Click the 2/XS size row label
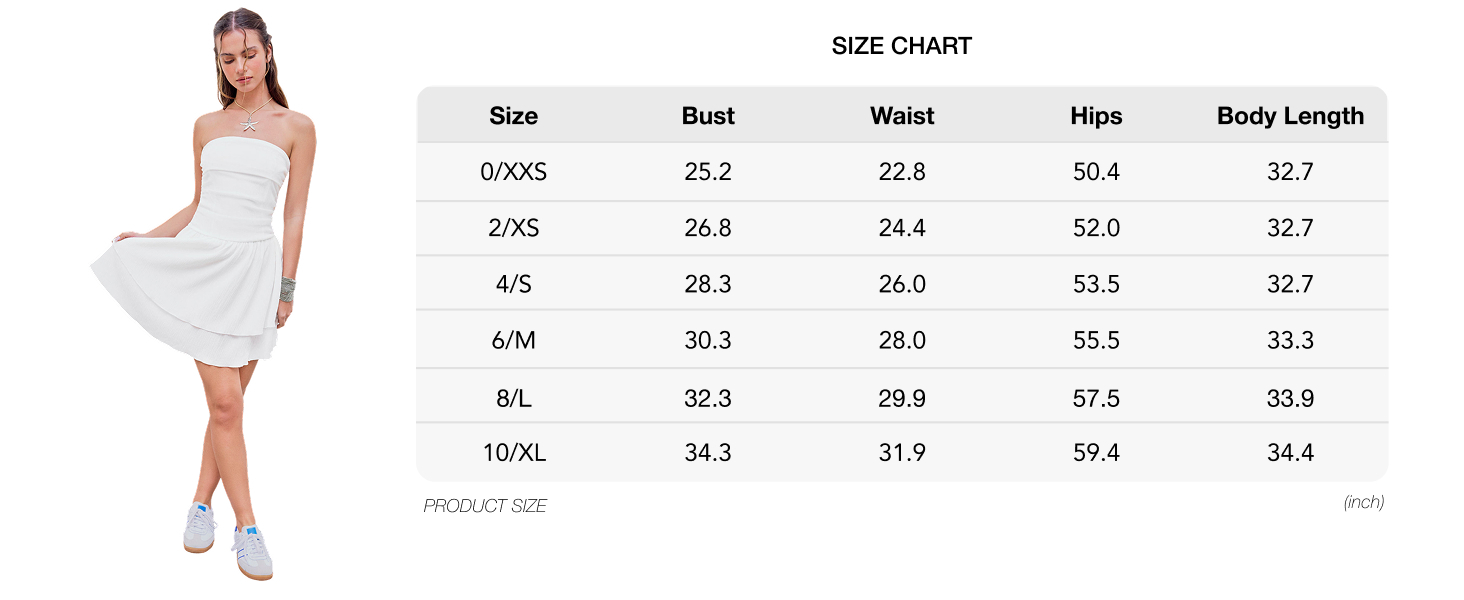The height and width of the screenshot is (600, 1464). tap(513, 228)
